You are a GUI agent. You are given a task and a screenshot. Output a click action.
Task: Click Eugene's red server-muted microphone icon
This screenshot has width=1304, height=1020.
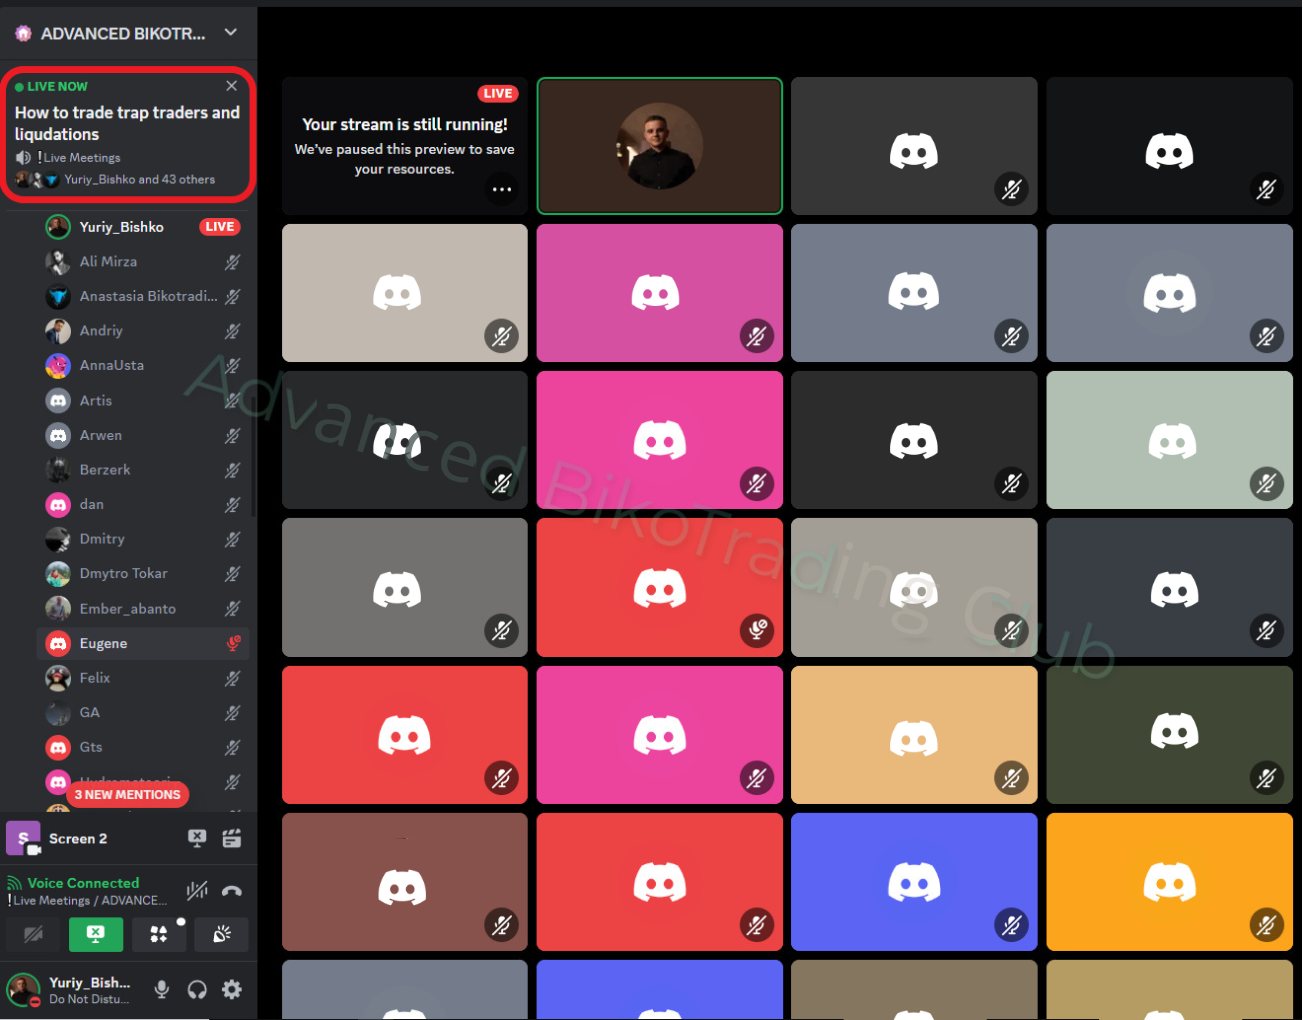[233, 644]
